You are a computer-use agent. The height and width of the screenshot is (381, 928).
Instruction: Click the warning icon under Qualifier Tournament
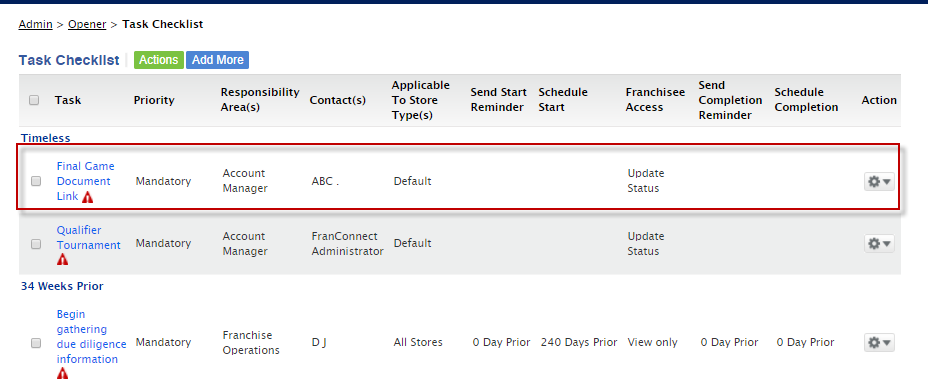(62, 259)
